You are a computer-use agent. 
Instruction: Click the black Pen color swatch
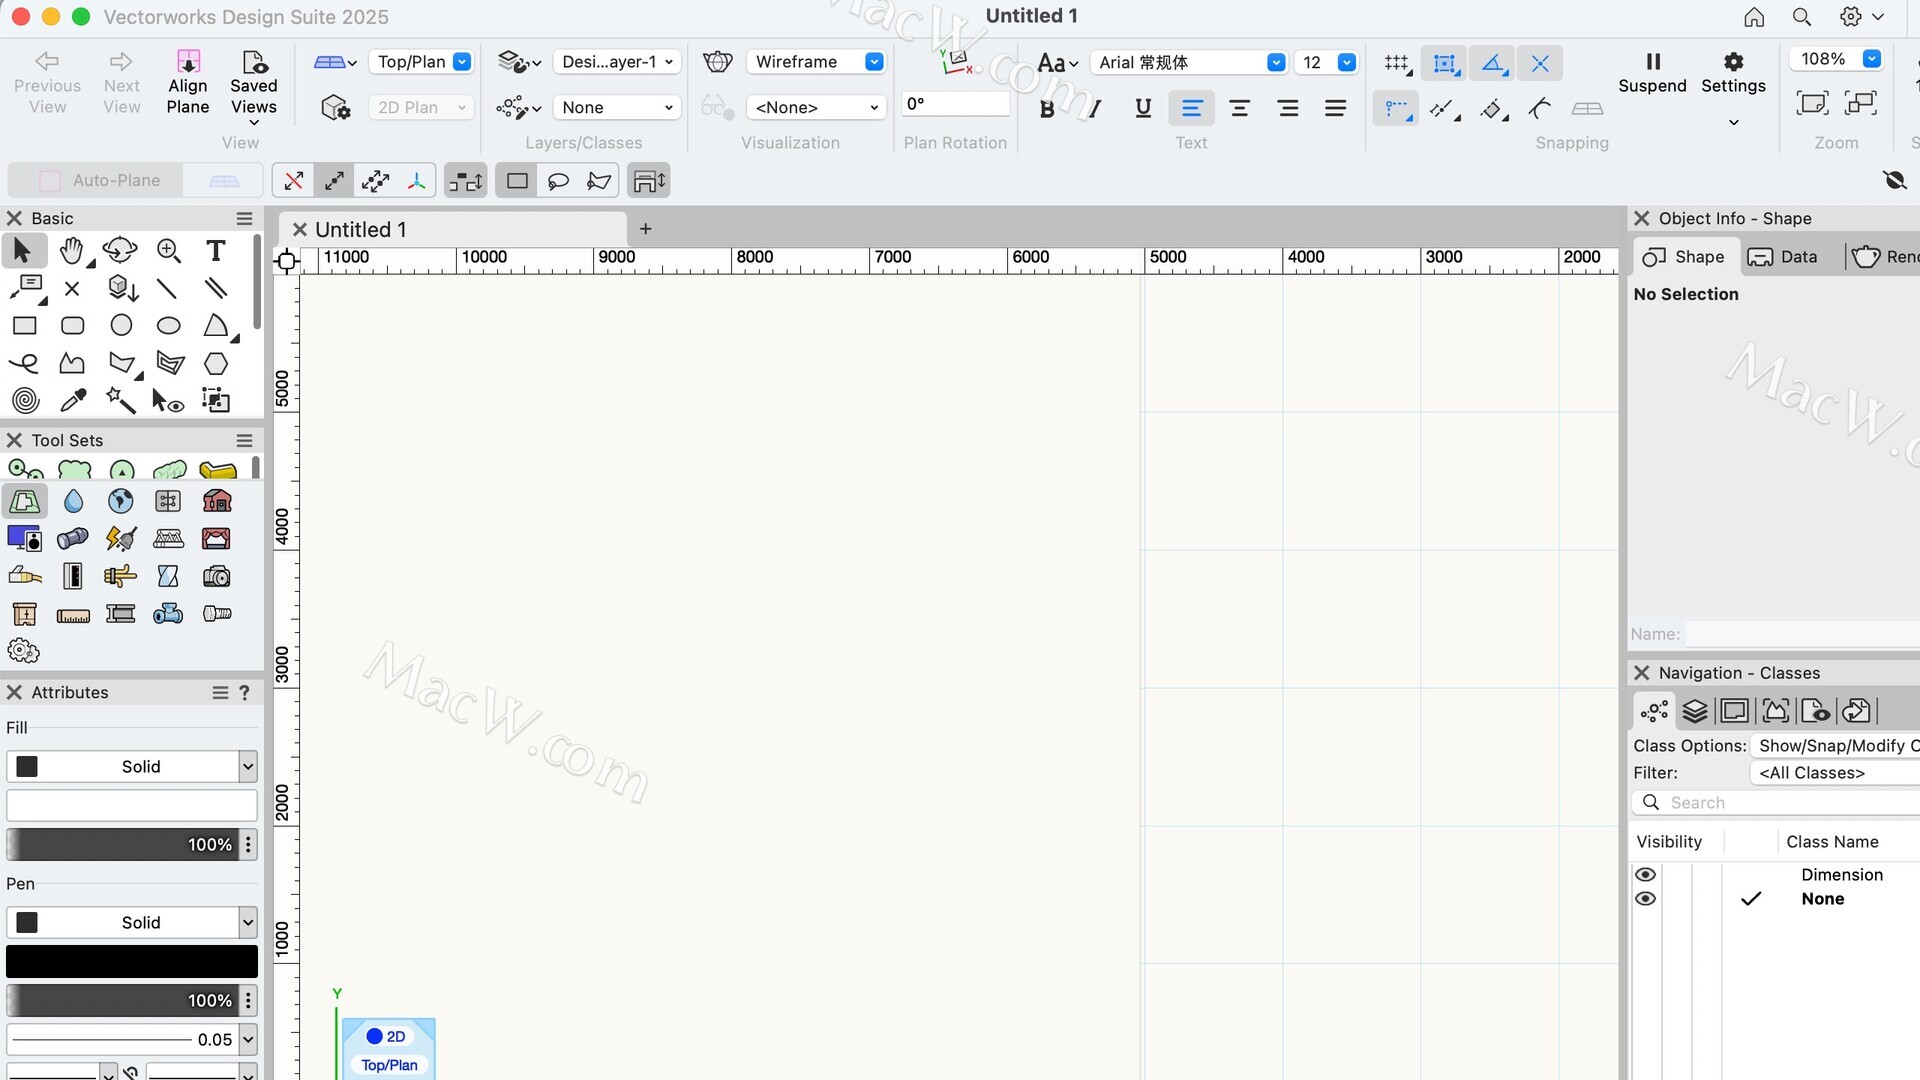tap(132, 962)
